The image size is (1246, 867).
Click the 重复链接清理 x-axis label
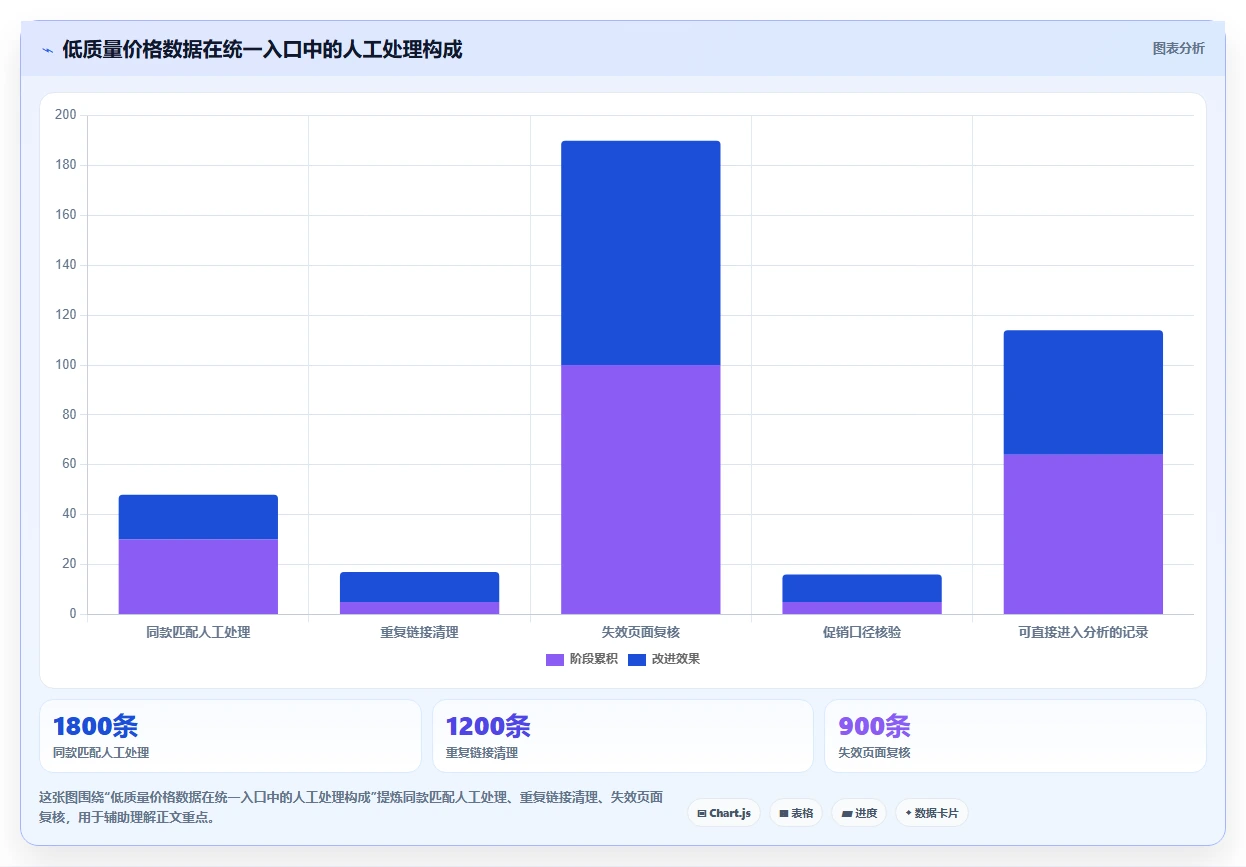419,632
